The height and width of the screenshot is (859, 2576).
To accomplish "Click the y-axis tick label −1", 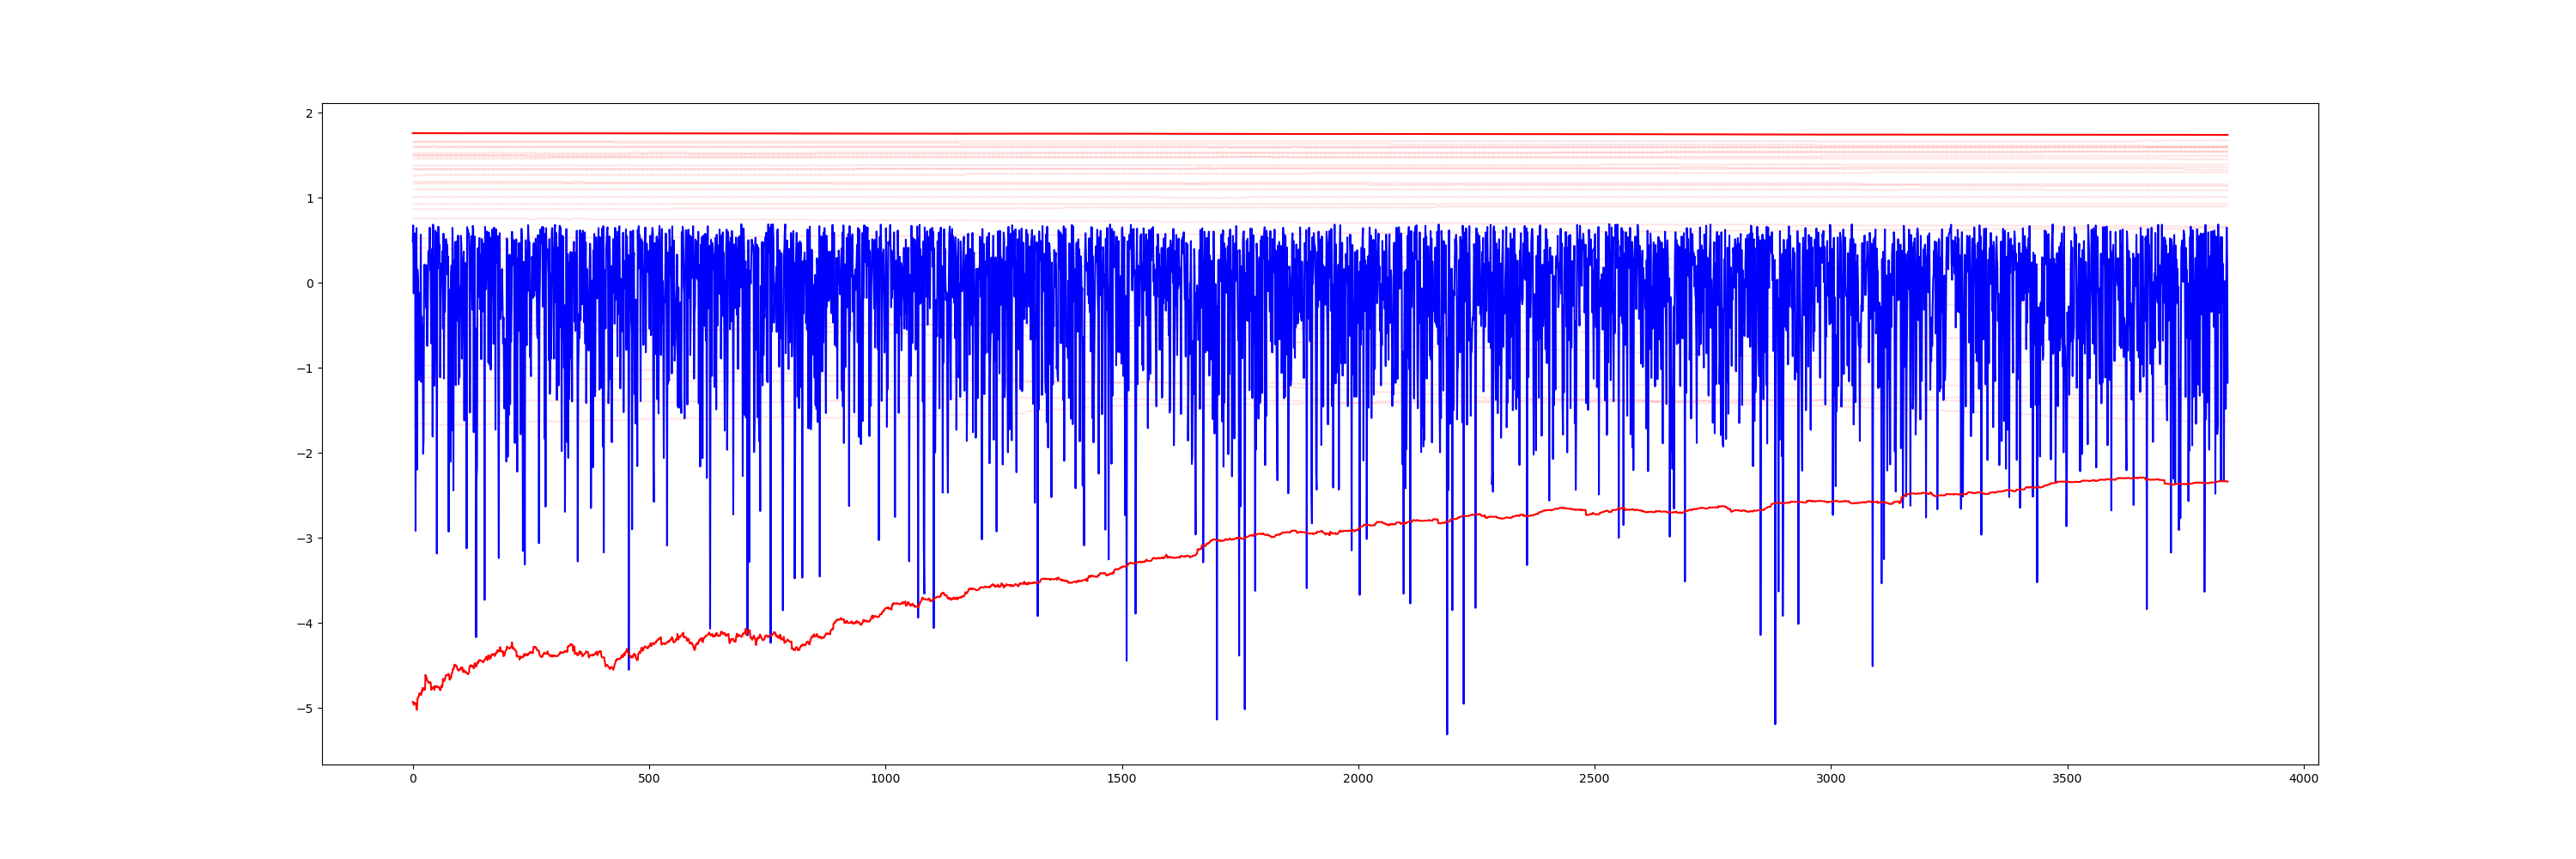I will click(305, 369).
